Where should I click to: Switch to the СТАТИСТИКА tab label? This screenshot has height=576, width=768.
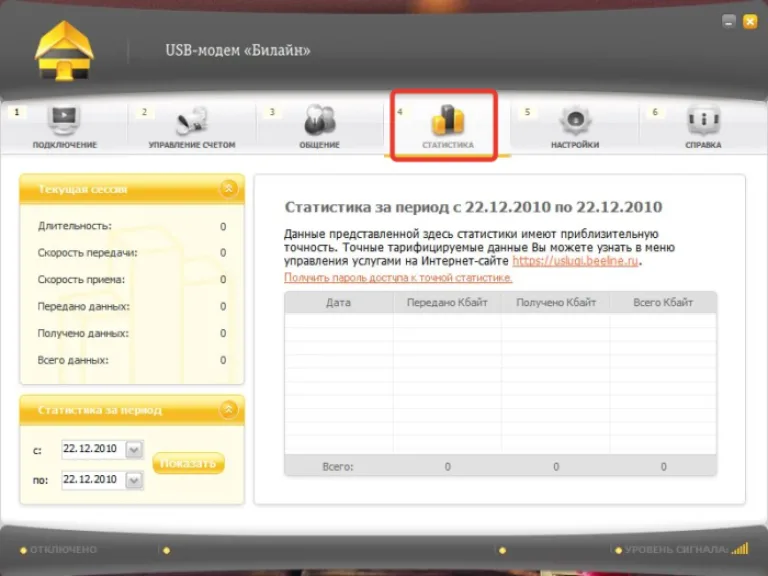(x=448, y=145)
